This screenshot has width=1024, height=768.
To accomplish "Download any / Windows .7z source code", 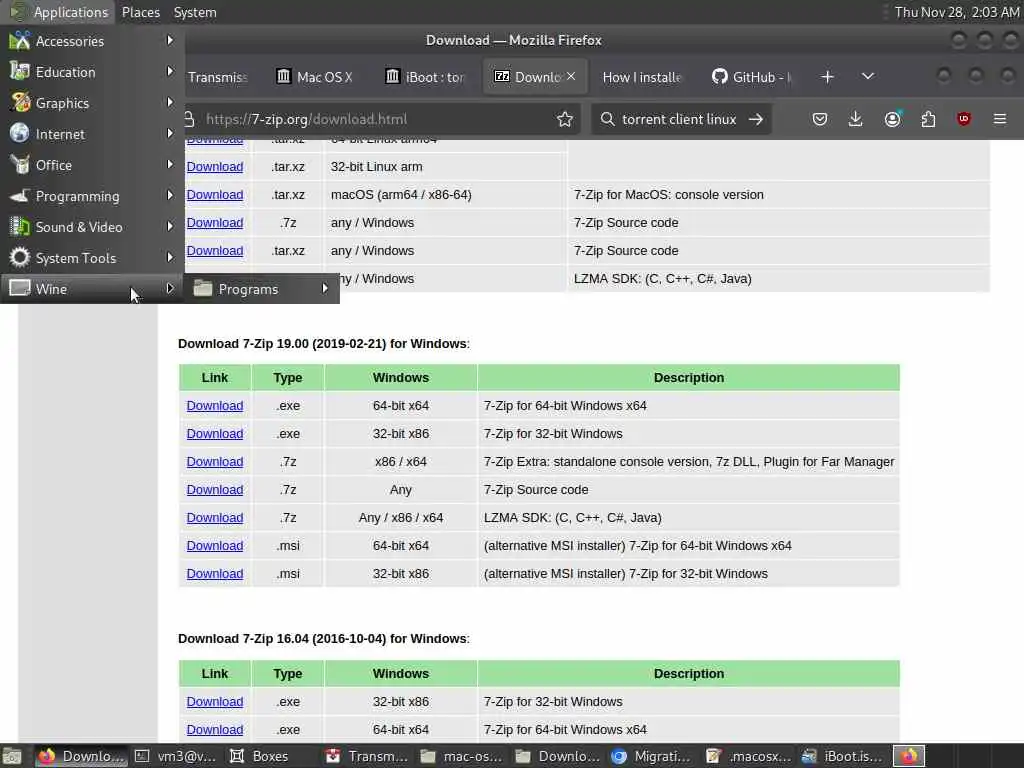I will (x=215, y=223).
